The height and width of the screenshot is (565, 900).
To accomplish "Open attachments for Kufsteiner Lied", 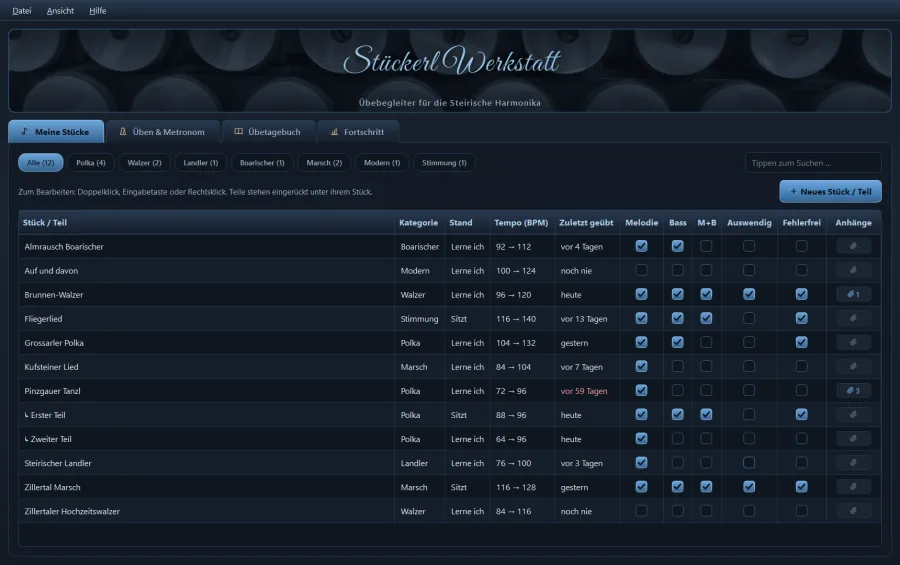I will [854, 367].
